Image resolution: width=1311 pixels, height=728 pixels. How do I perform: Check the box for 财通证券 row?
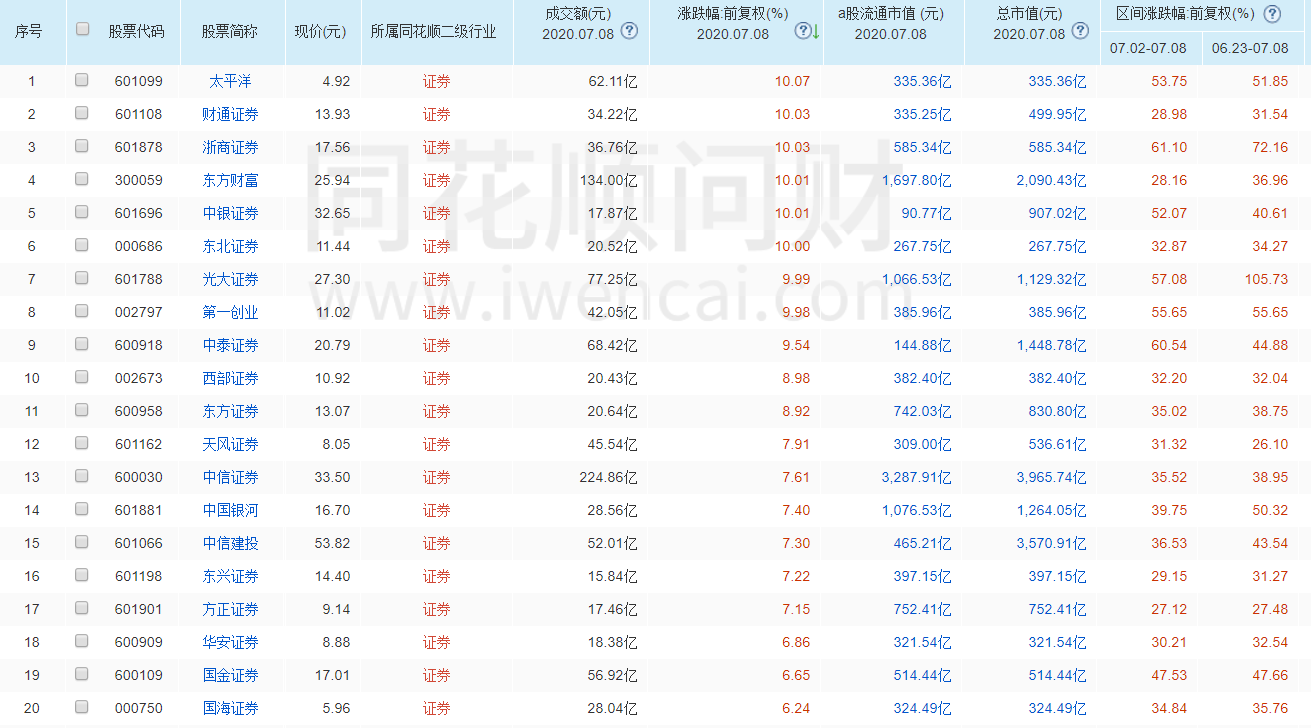pos(81,113)
